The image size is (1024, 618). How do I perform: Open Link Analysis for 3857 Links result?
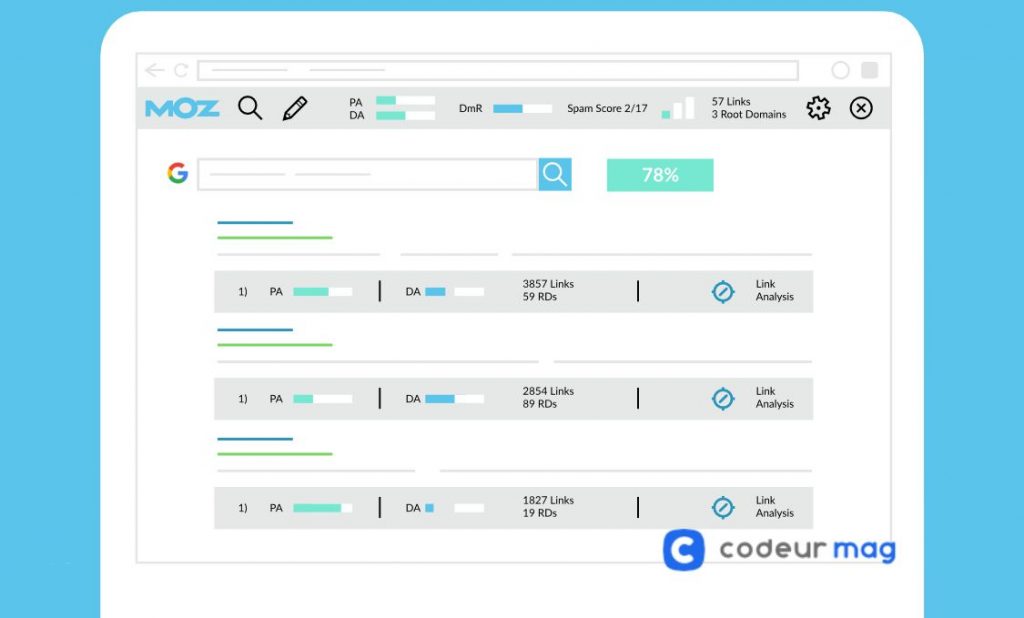coord(775,290)
